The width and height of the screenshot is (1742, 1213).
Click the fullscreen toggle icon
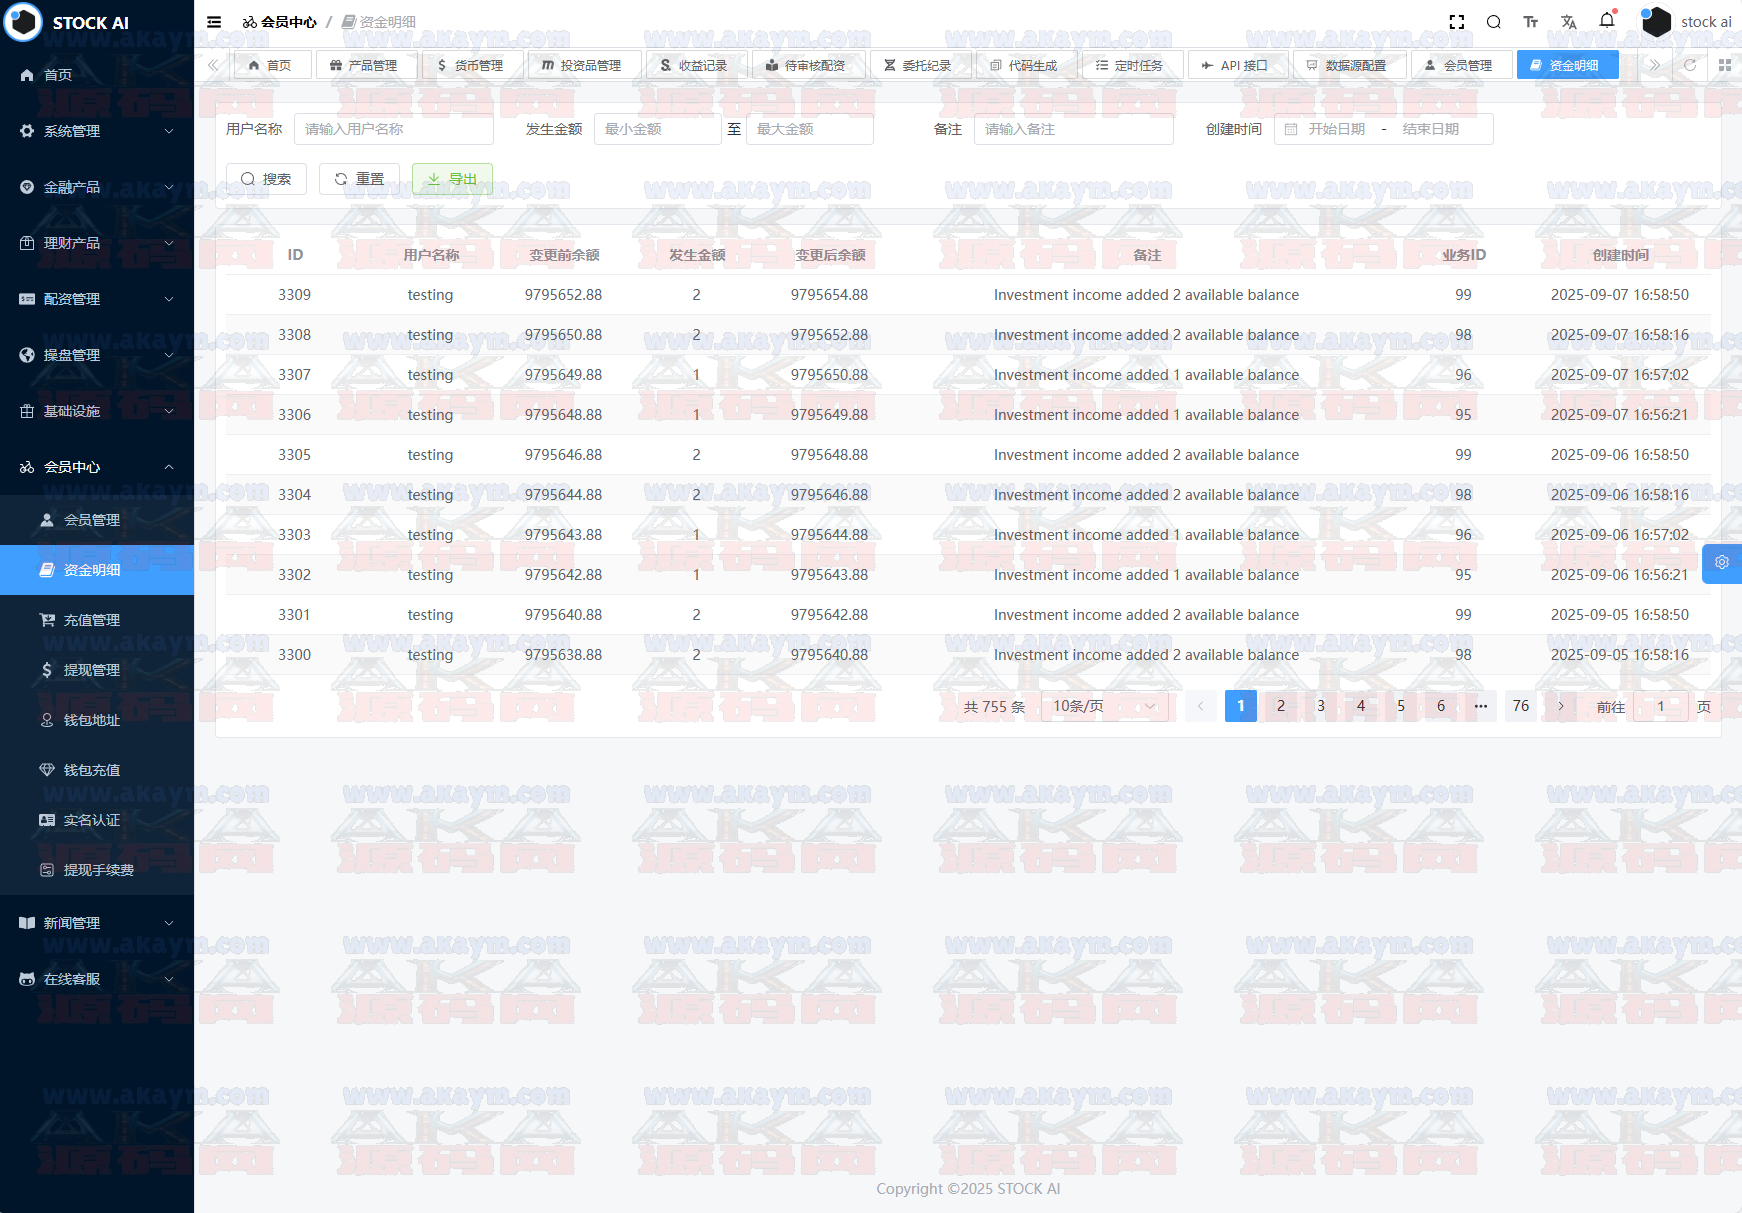click(x=1457, y=22)
